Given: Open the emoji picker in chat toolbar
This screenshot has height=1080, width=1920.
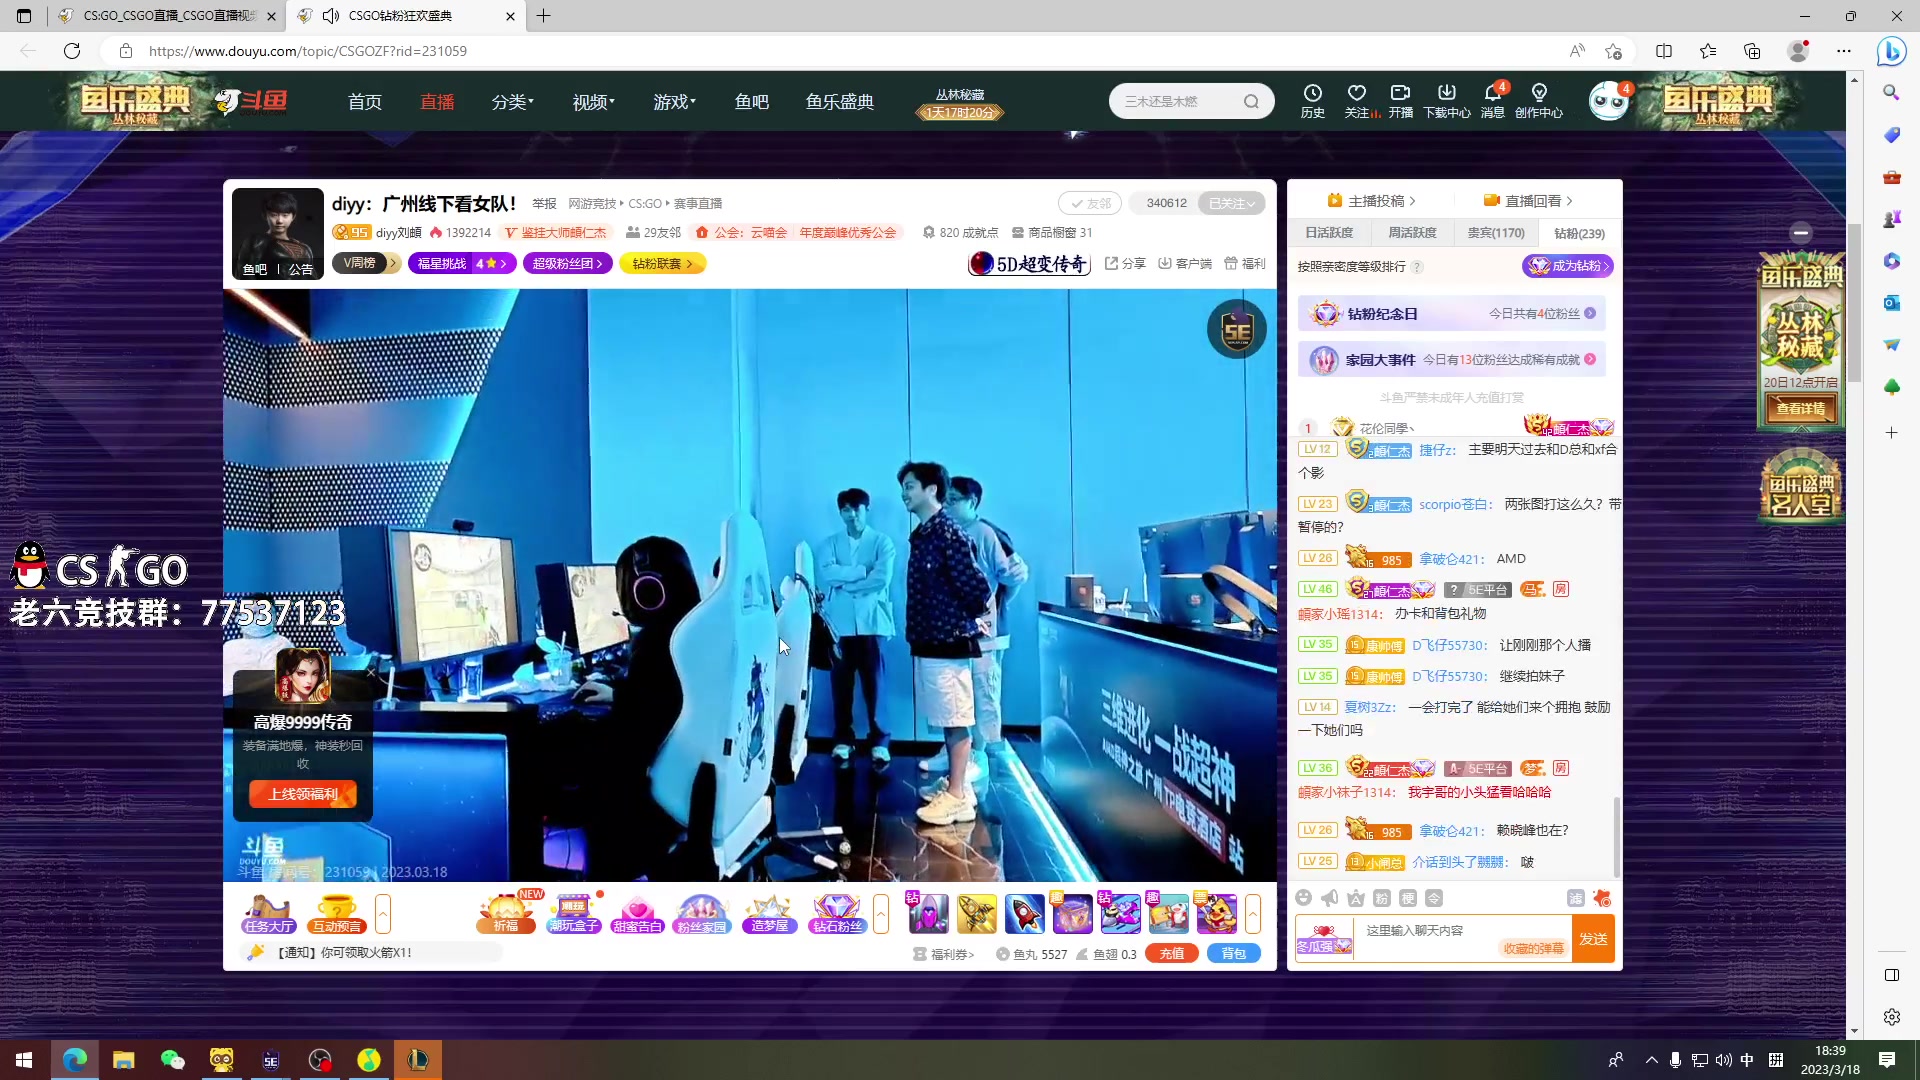Looking at the screenshot, I should (1304, 898).
